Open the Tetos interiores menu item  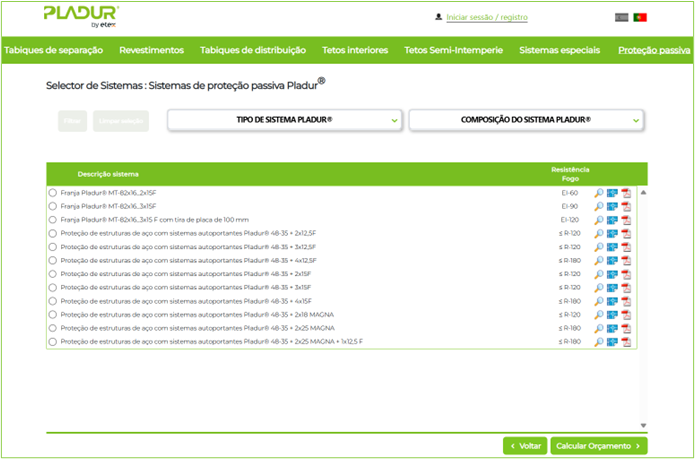pyautogui.click(x=357, y=50)
